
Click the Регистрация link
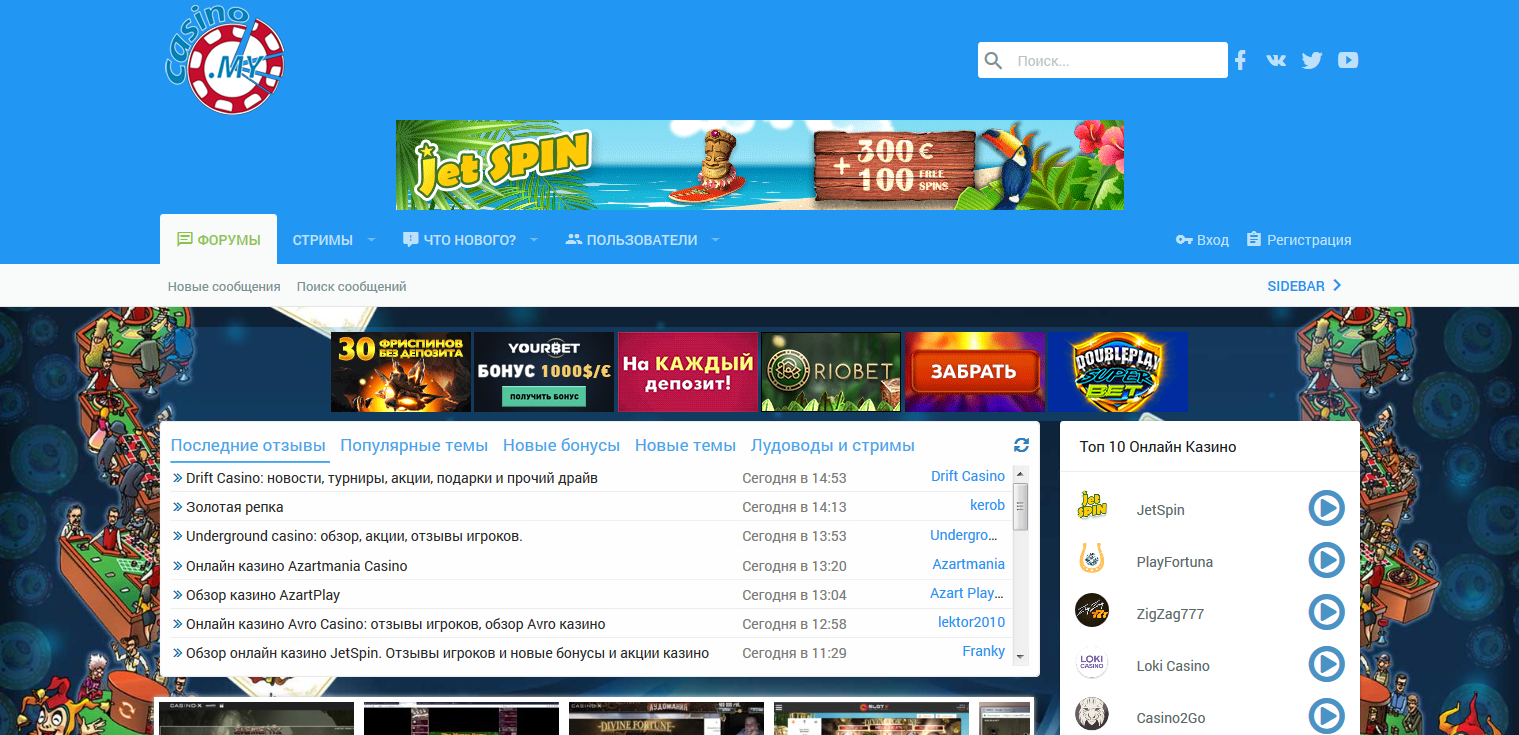click(x=1309, y=240)
